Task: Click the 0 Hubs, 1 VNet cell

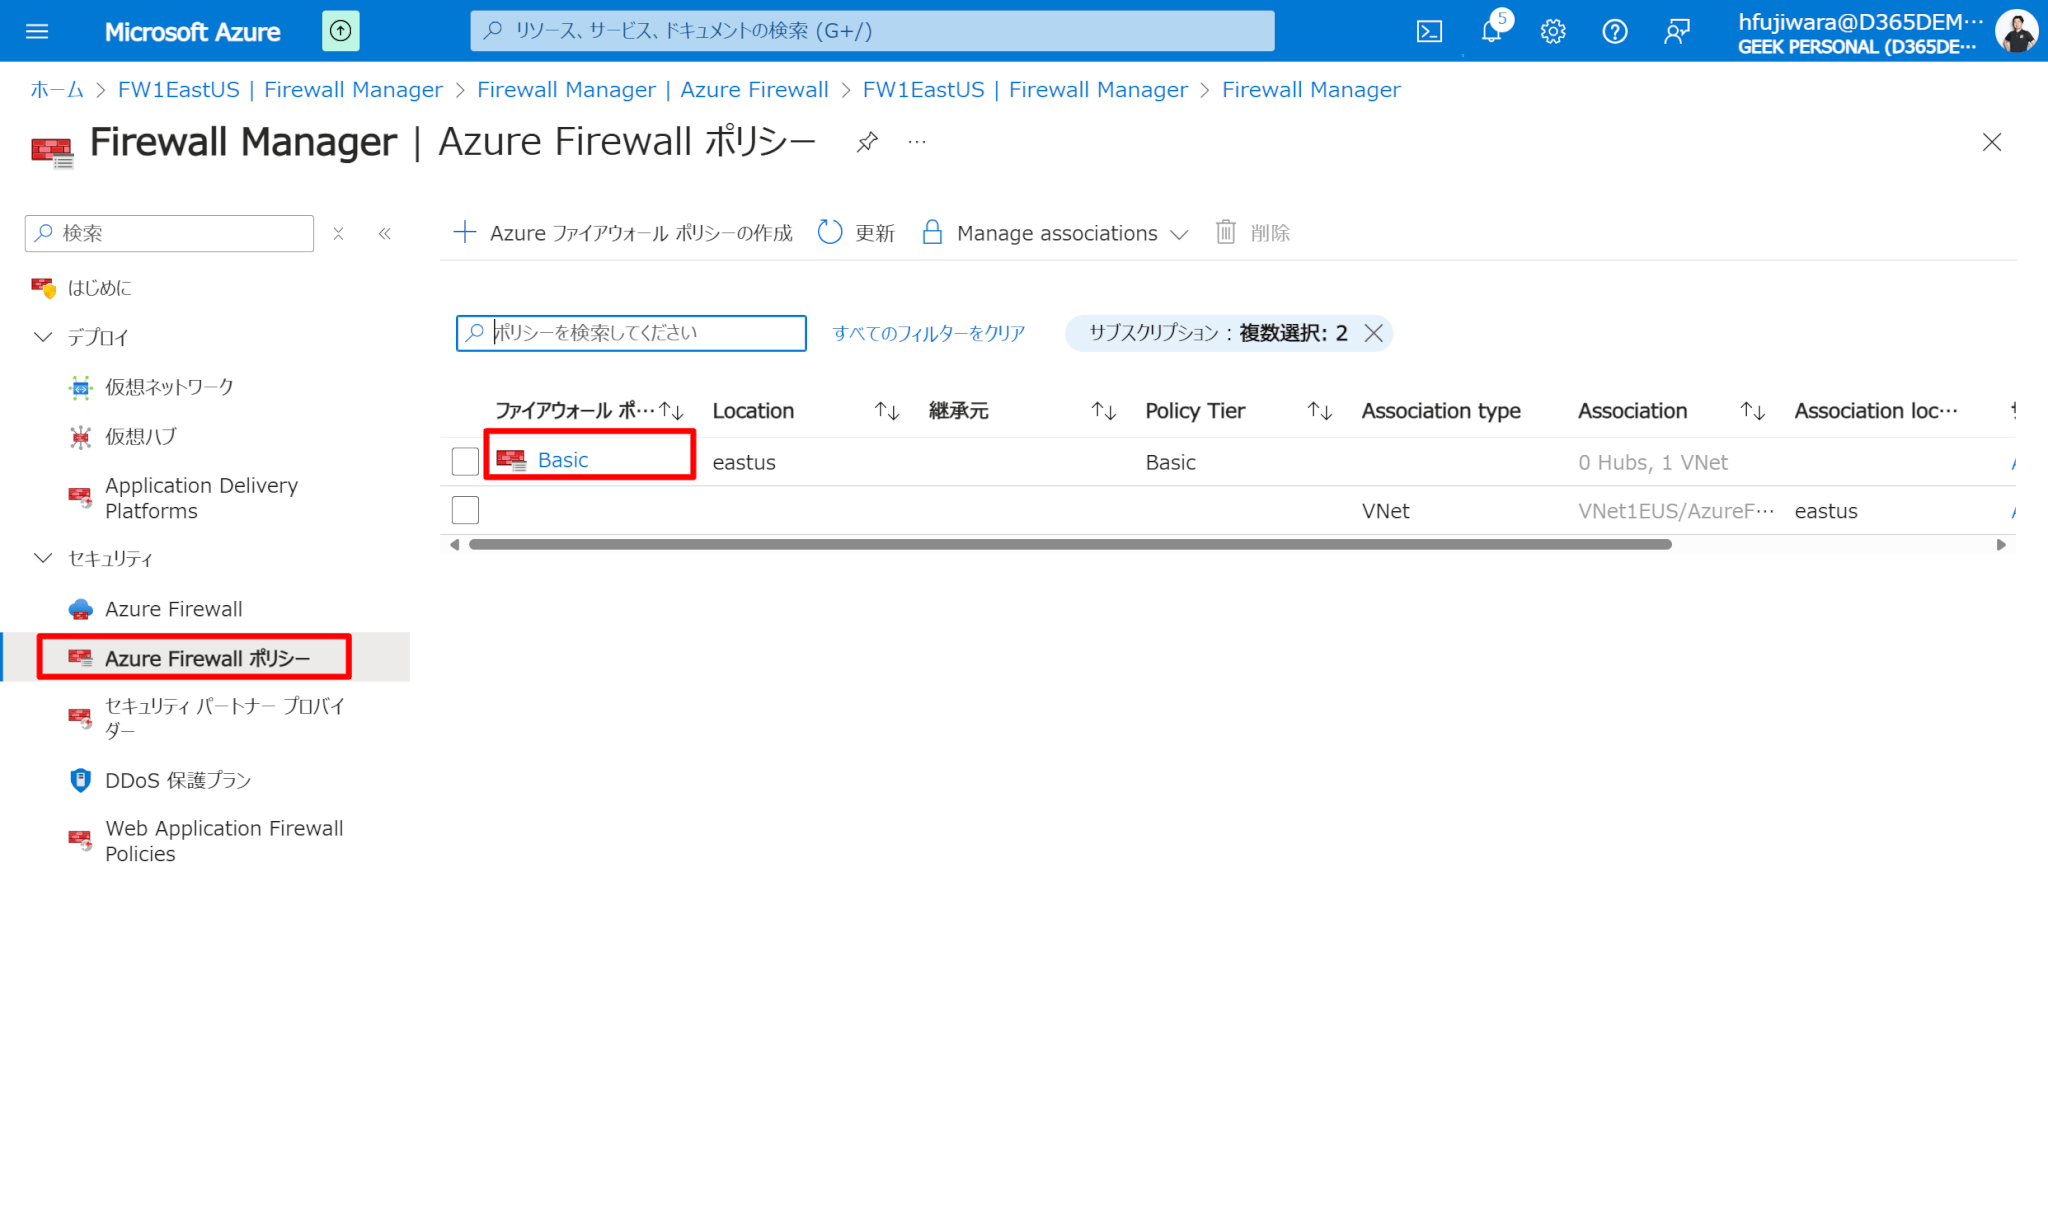Action: point(1653,462)
